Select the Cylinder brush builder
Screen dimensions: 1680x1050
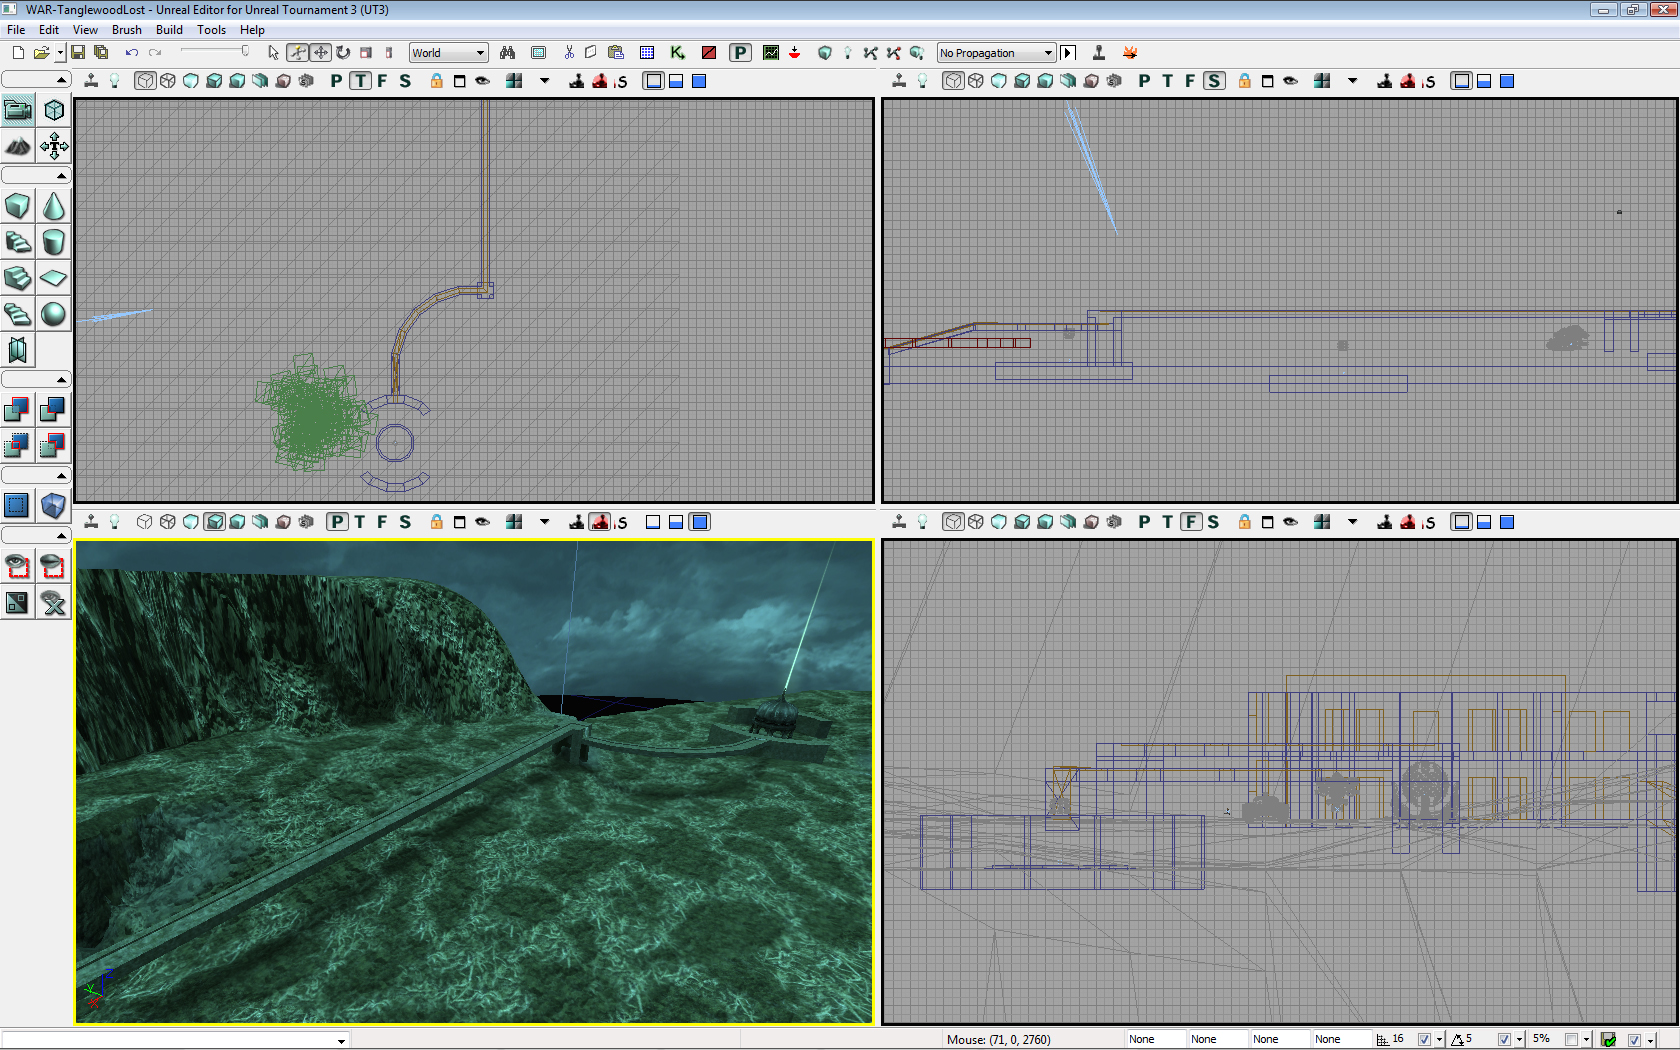(x=54, y=242)
